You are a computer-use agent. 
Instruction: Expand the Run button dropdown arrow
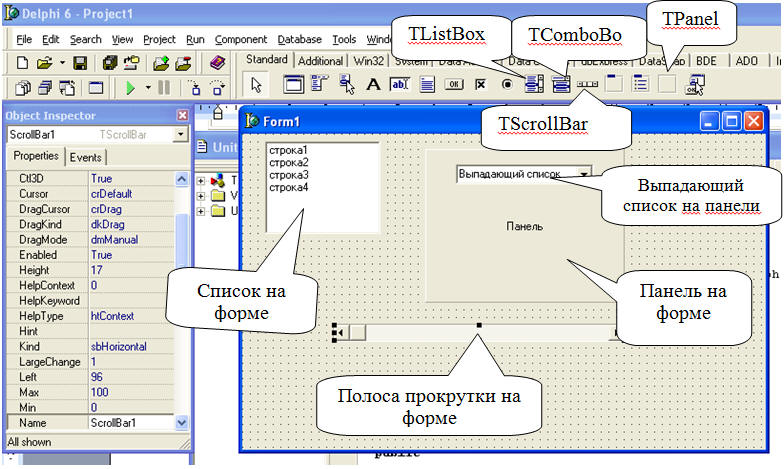point(148,88)
